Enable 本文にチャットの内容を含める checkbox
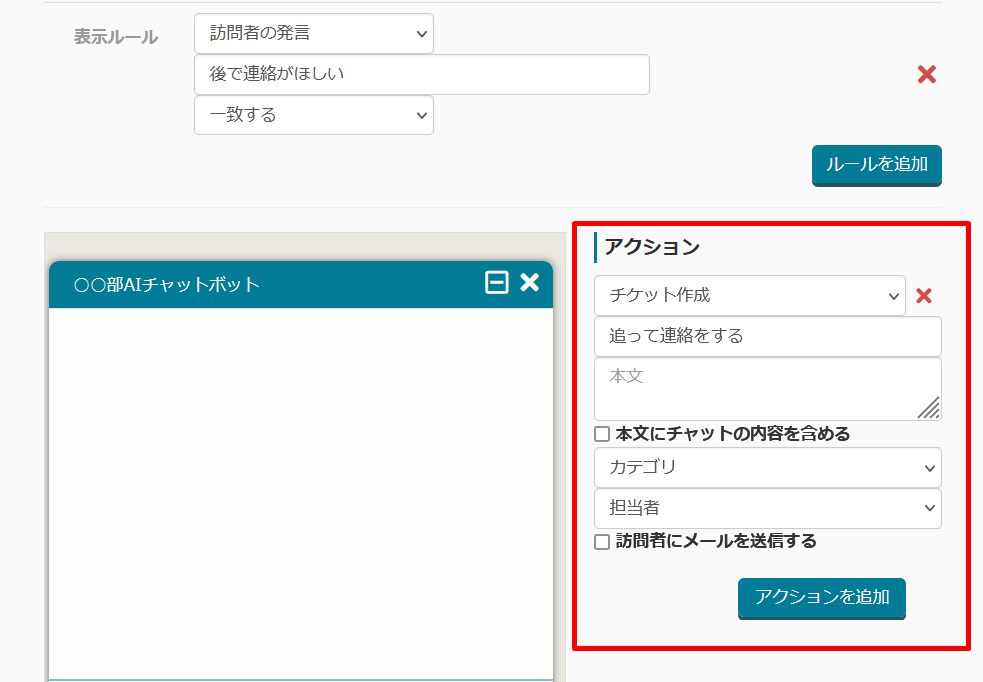Screen dimensions: 983x682 click(602, 434)
